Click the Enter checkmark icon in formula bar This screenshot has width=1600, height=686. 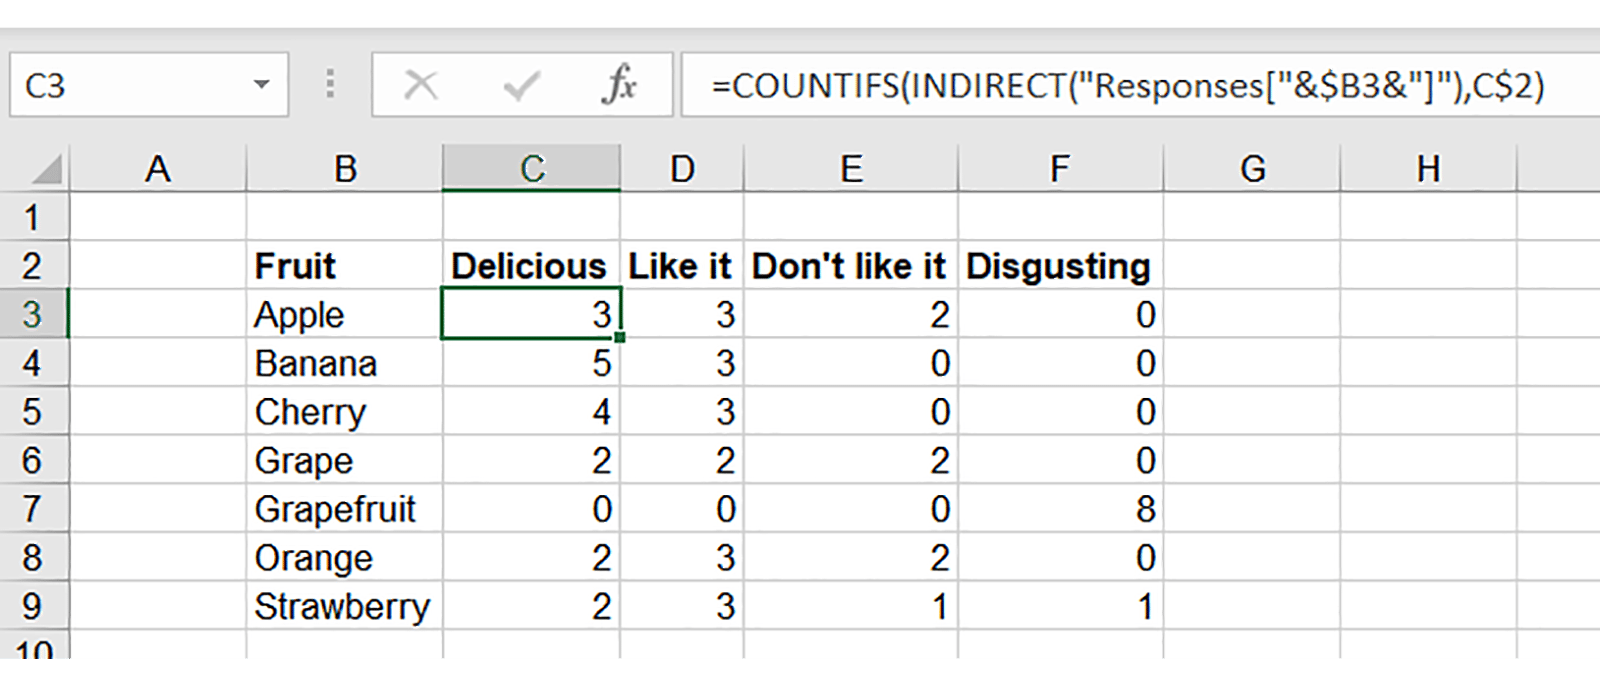pos(521,86)
